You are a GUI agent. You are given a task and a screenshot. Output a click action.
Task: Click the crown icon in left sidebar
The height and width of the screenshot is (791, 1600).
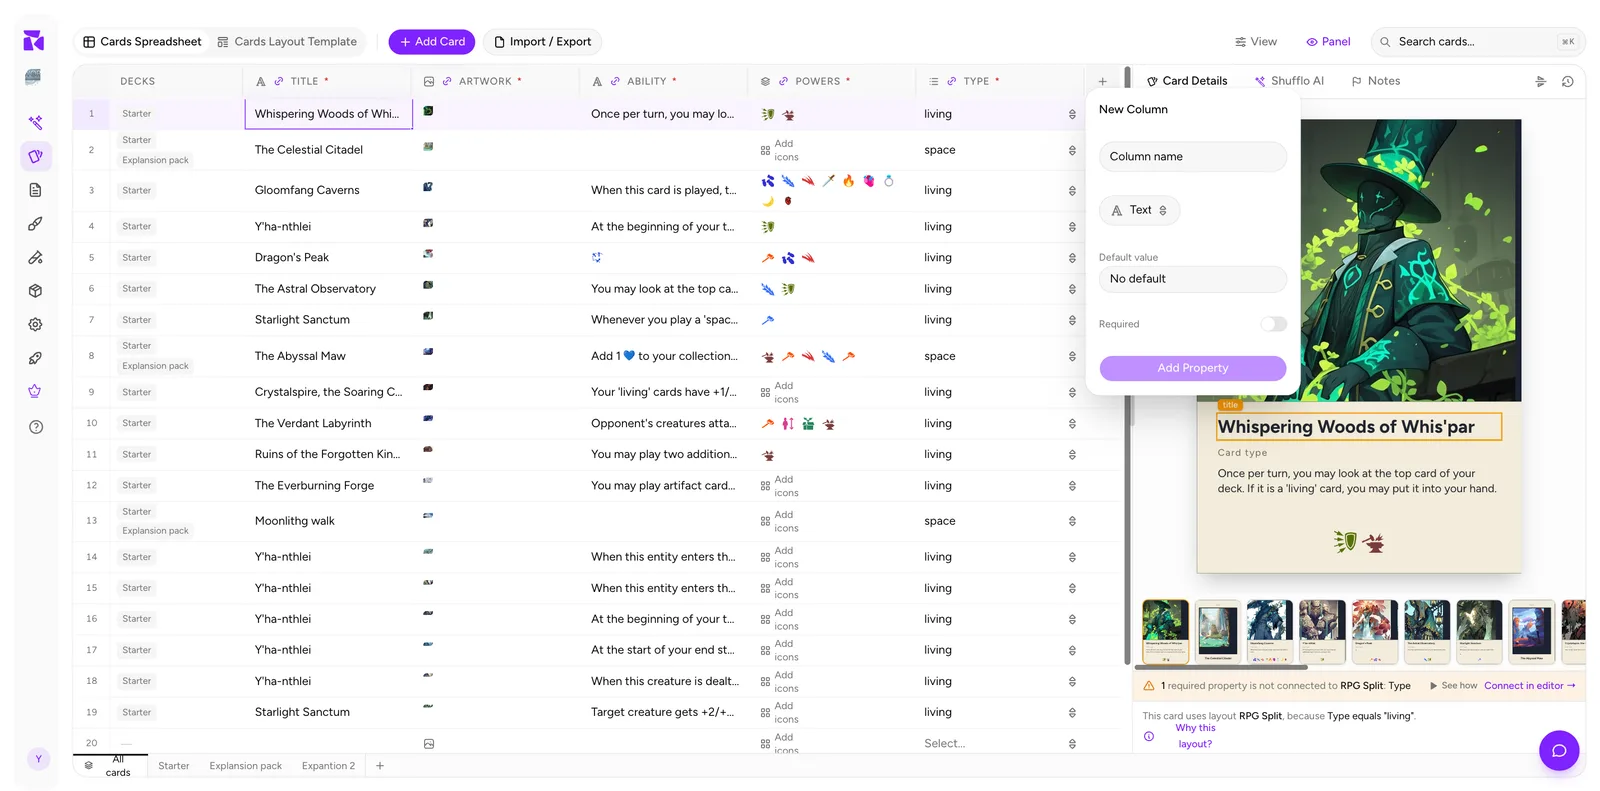click(x=35, y=391)
